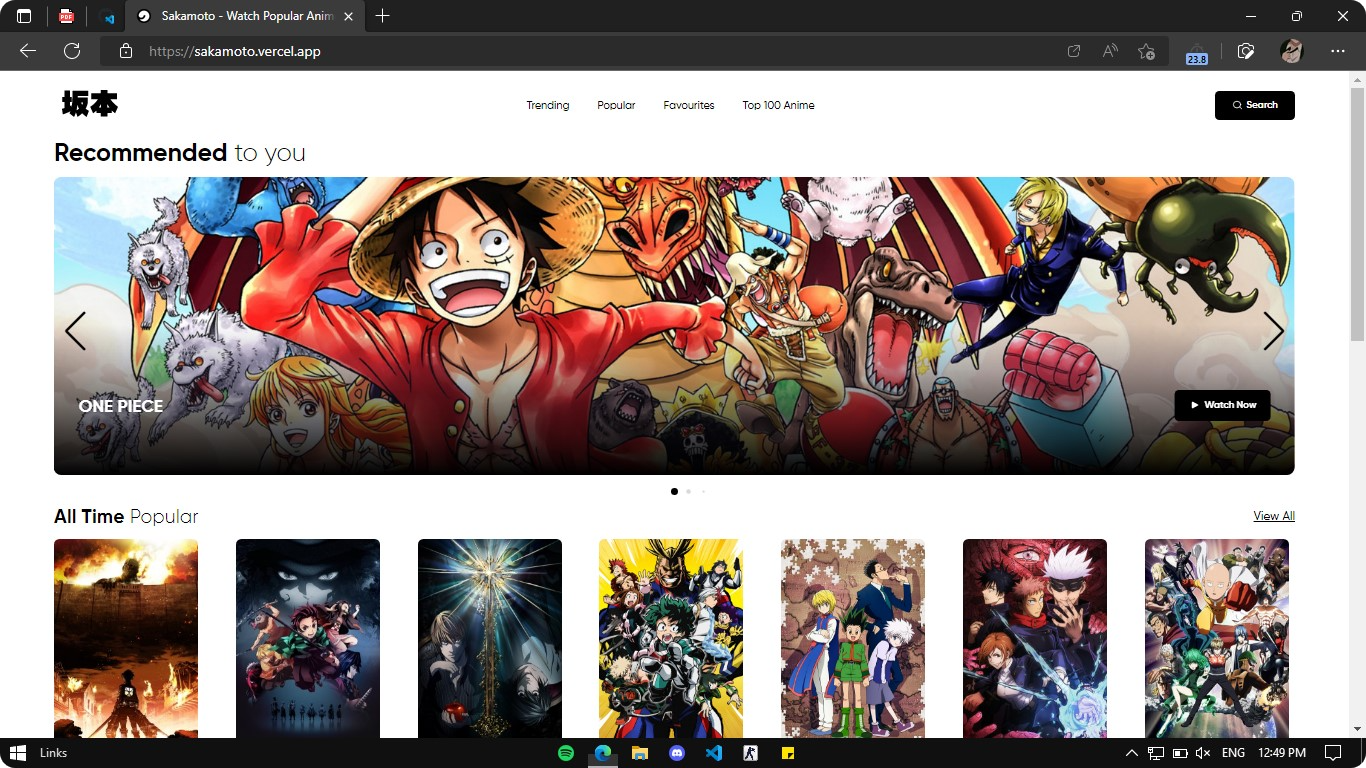
Task: Click the right carousel arrow
Action: click(x=1273, y=330)
